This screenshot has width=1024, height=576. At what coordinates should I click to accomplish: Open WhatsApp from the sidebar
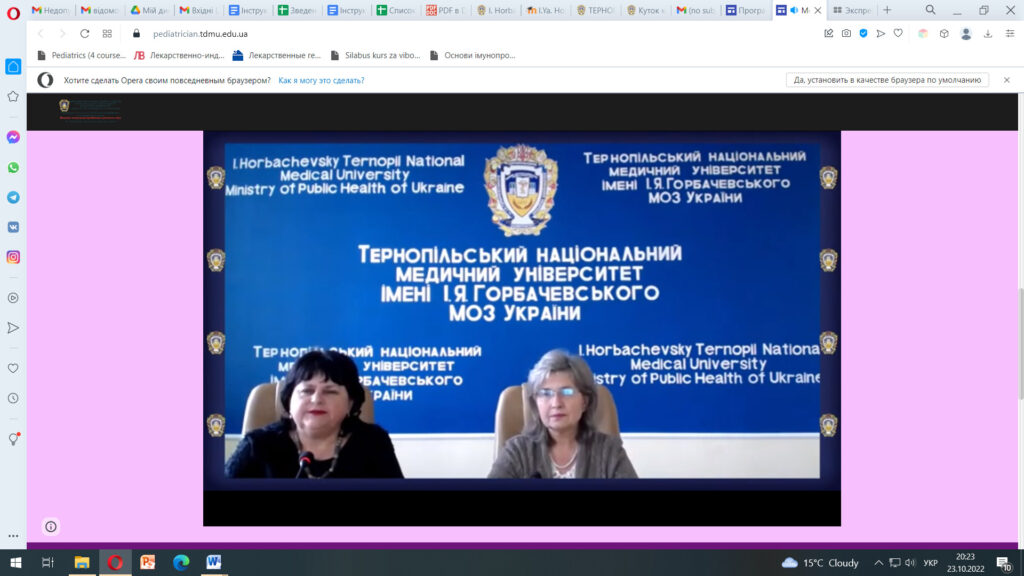coord(13,167)
